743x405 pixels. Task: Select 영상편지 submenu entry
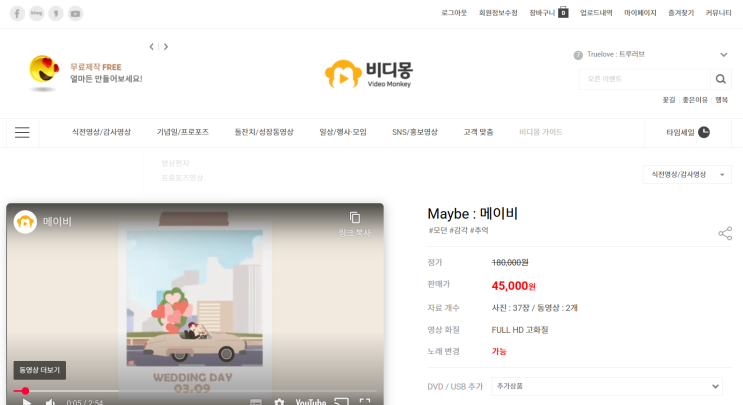click(x=175, y=163)
